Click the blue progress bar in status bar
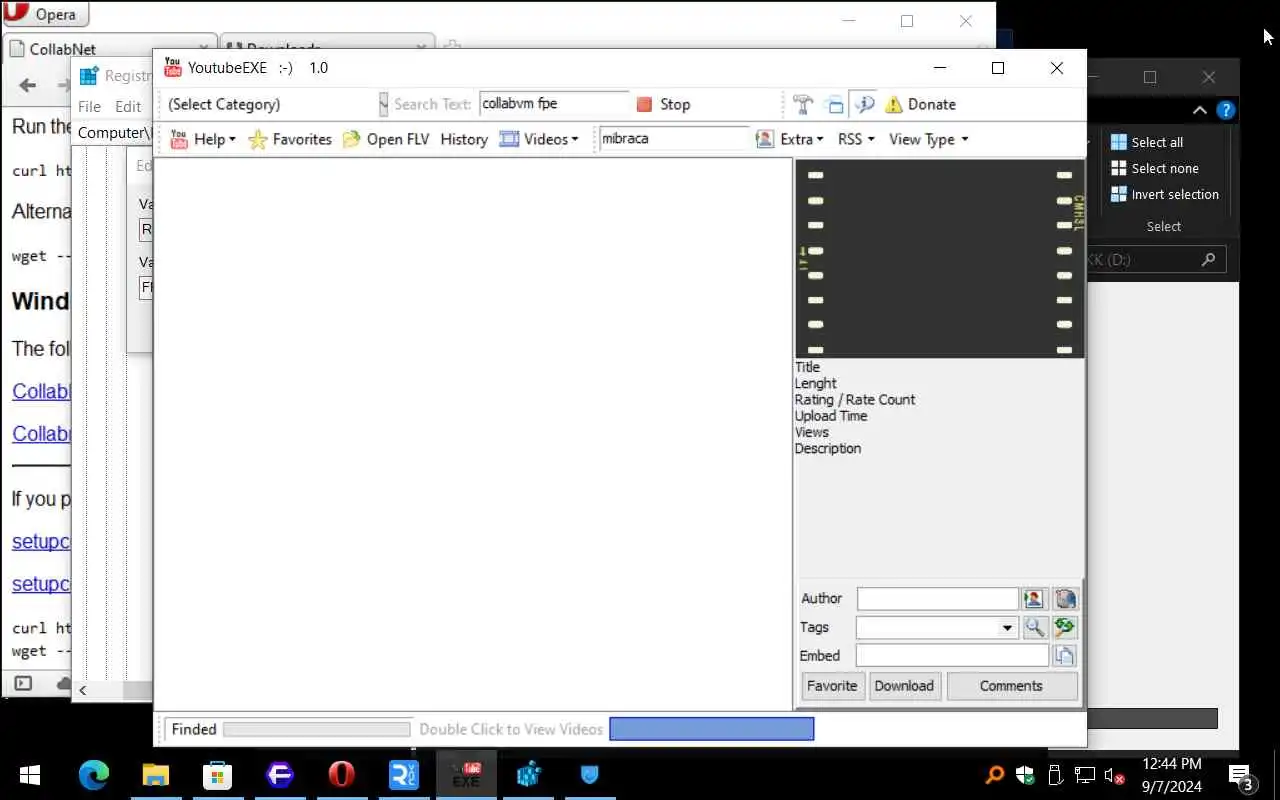The width and height of the screenshot is (1280, 800). click(x=711, y=729)
